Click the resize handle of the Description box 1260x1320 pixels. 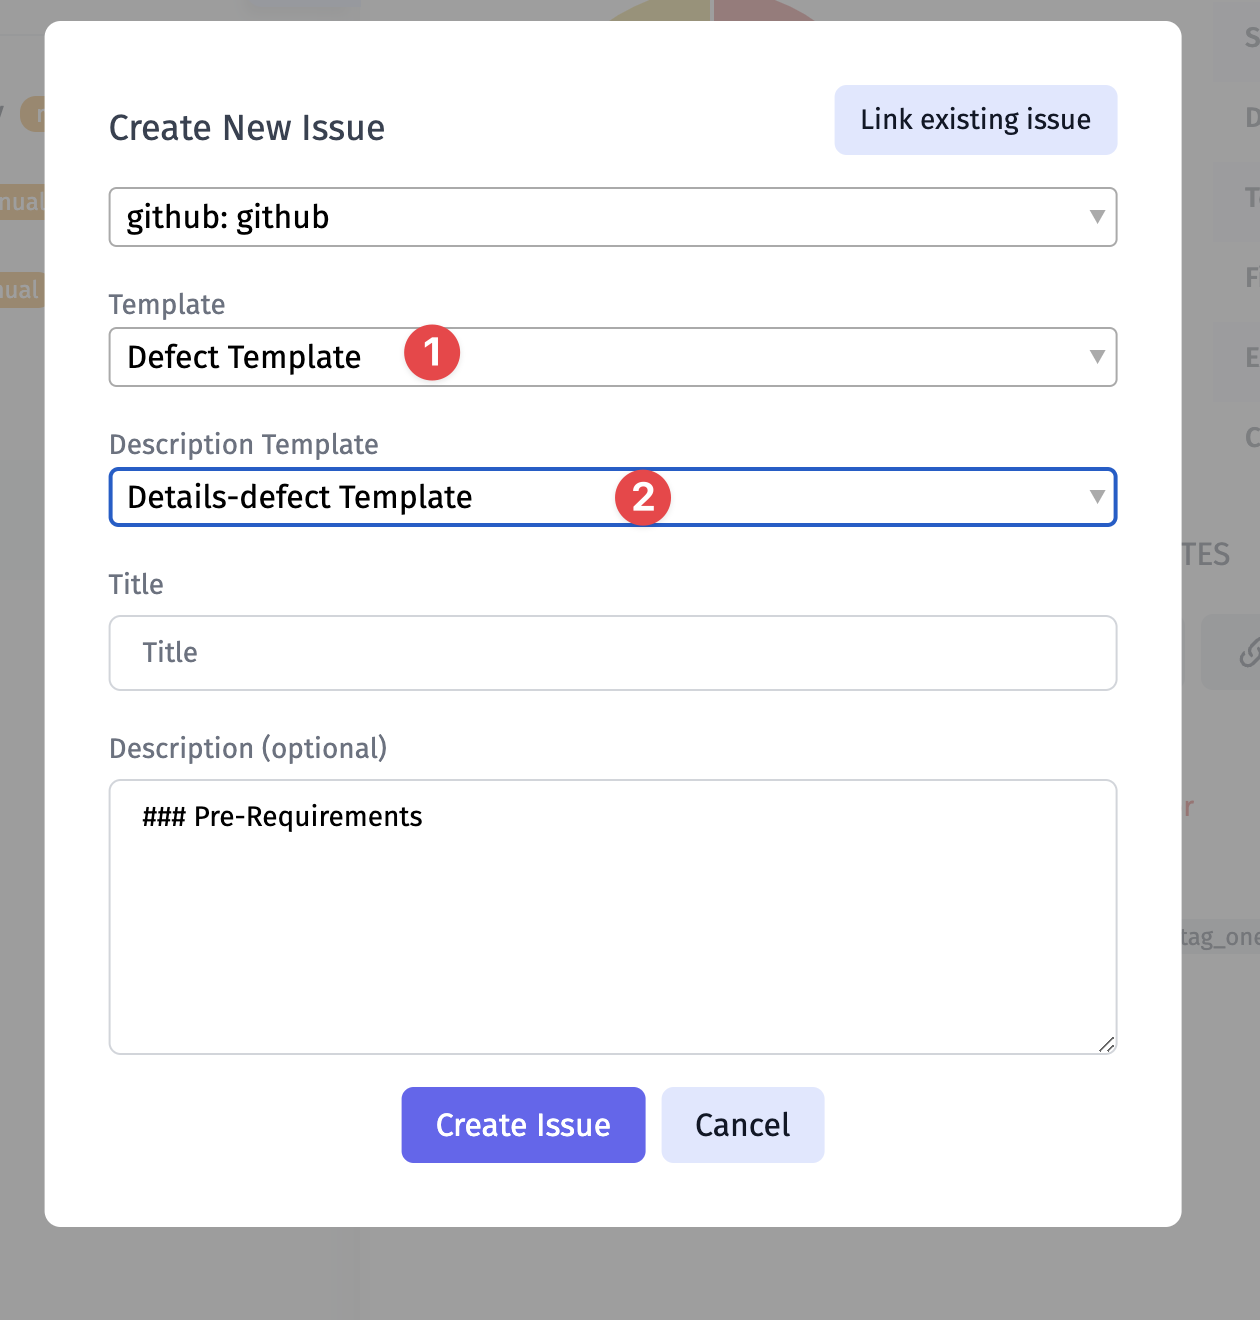point(1106,1044)
